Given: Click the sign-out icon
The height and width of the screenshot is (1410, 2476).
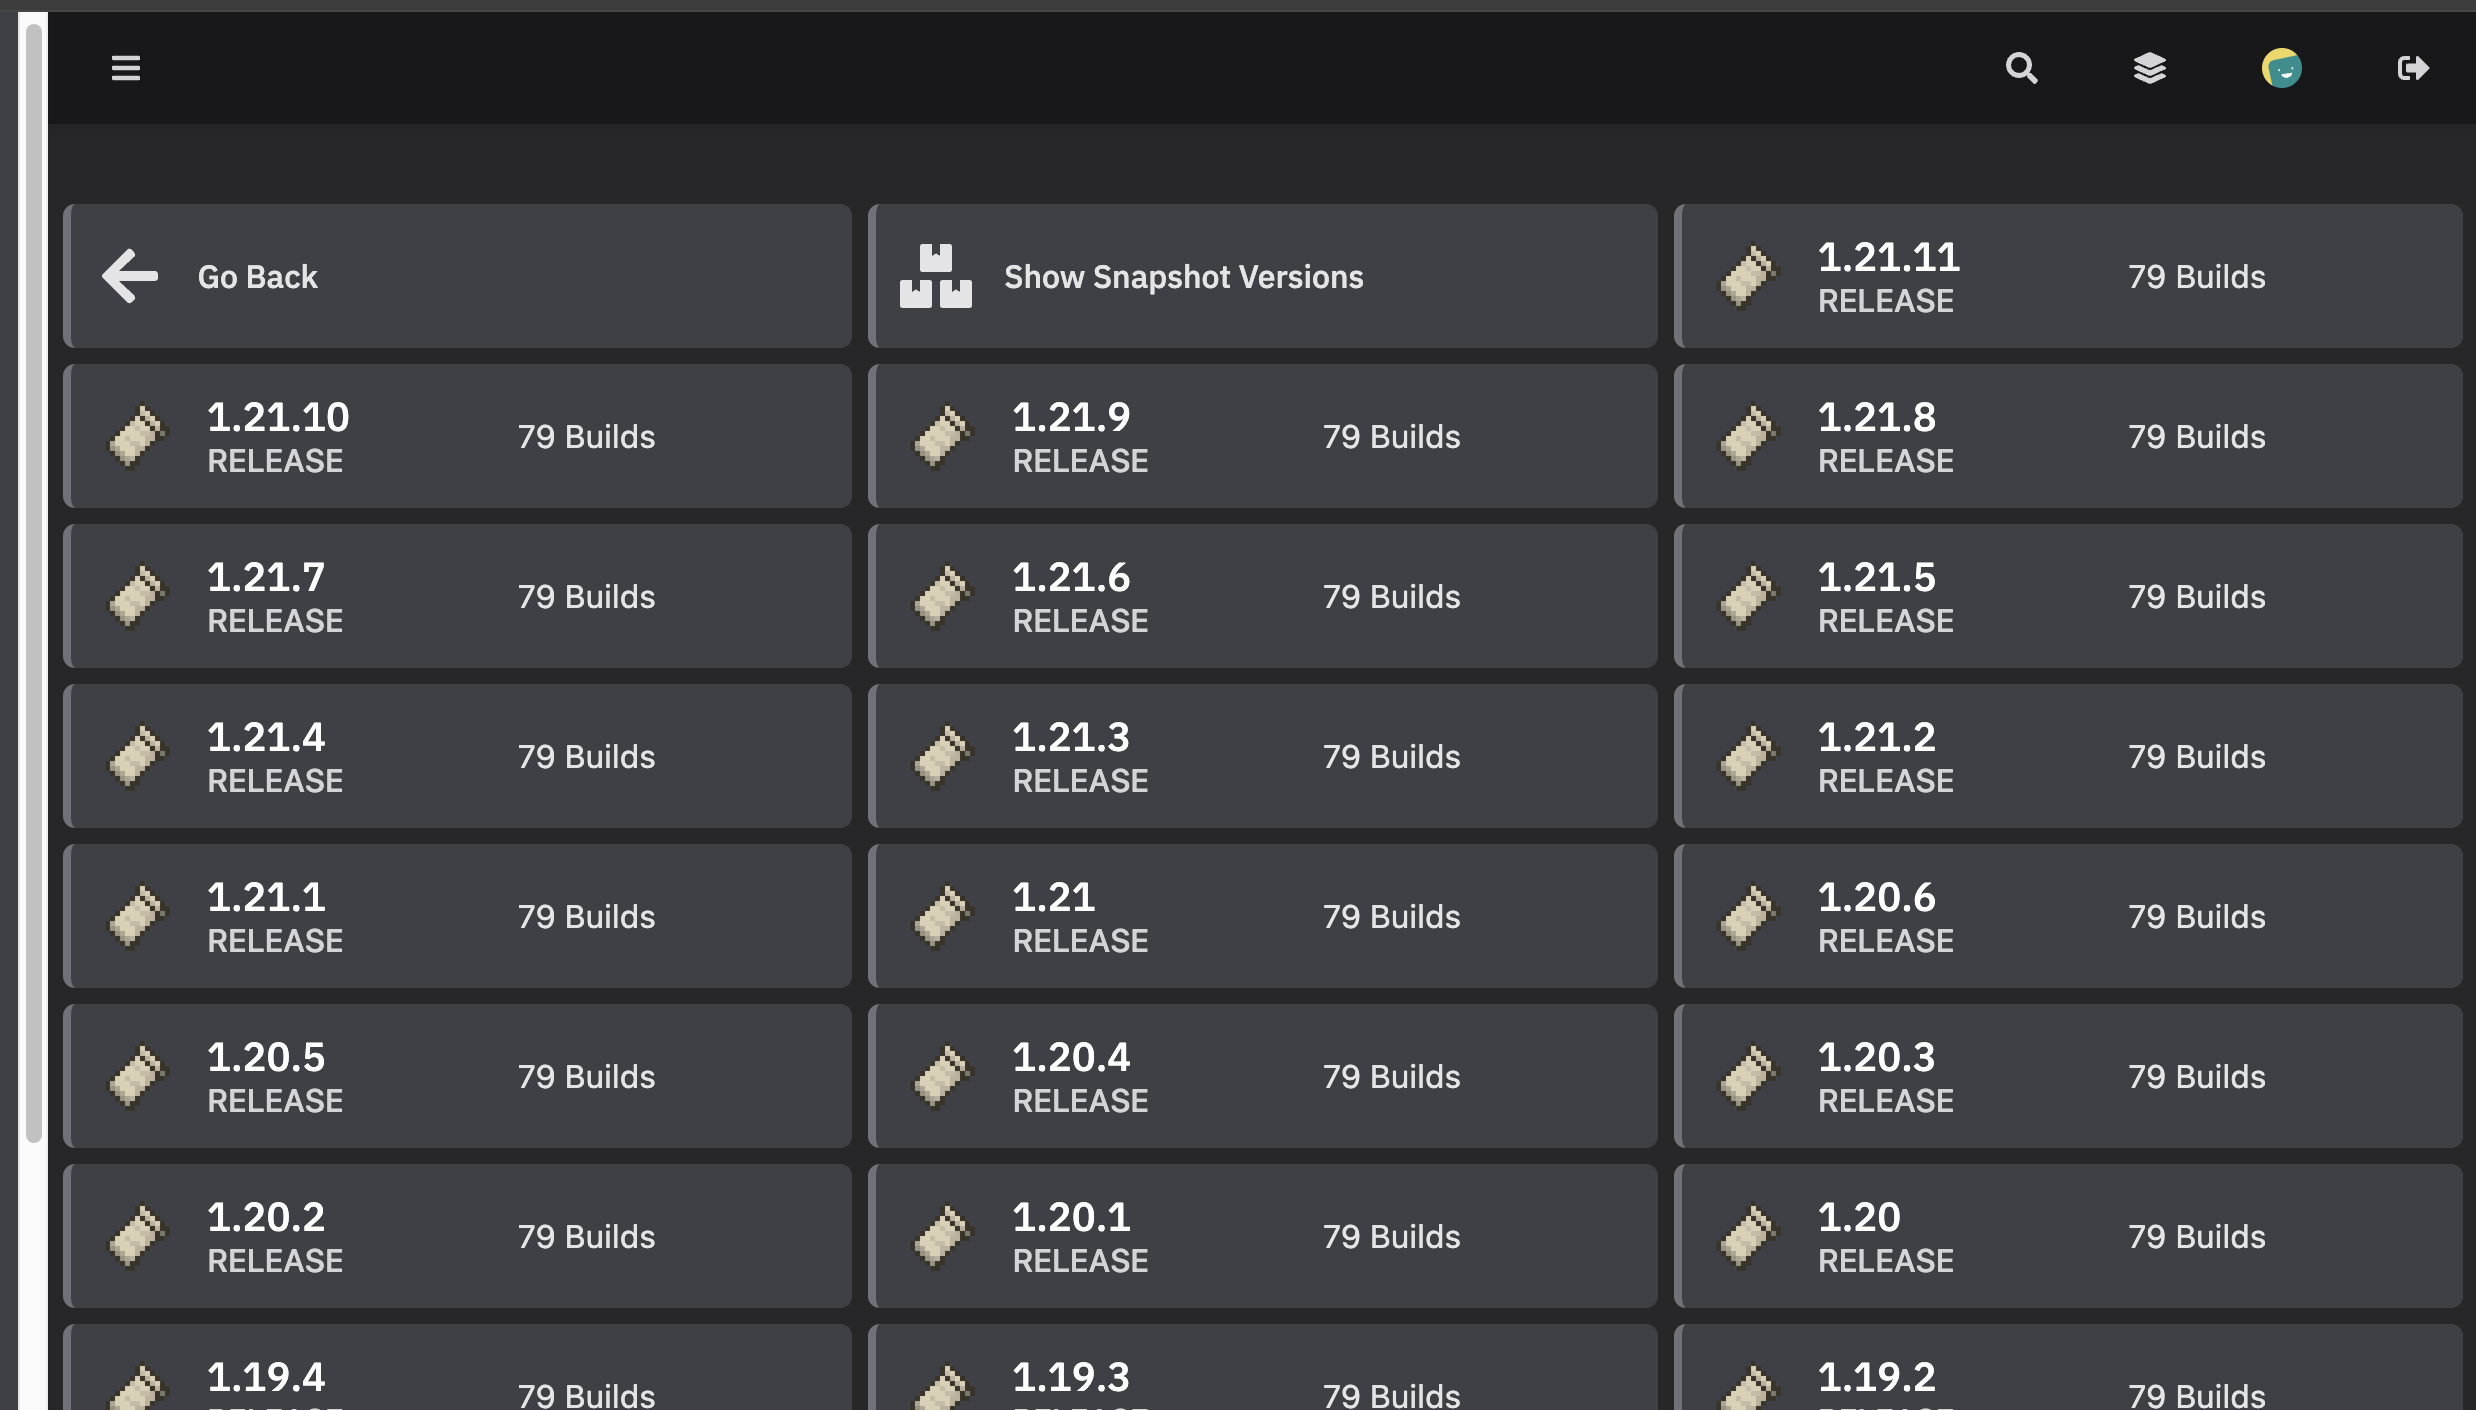Looking at the screenshot, I should (x=2413, y=68).
